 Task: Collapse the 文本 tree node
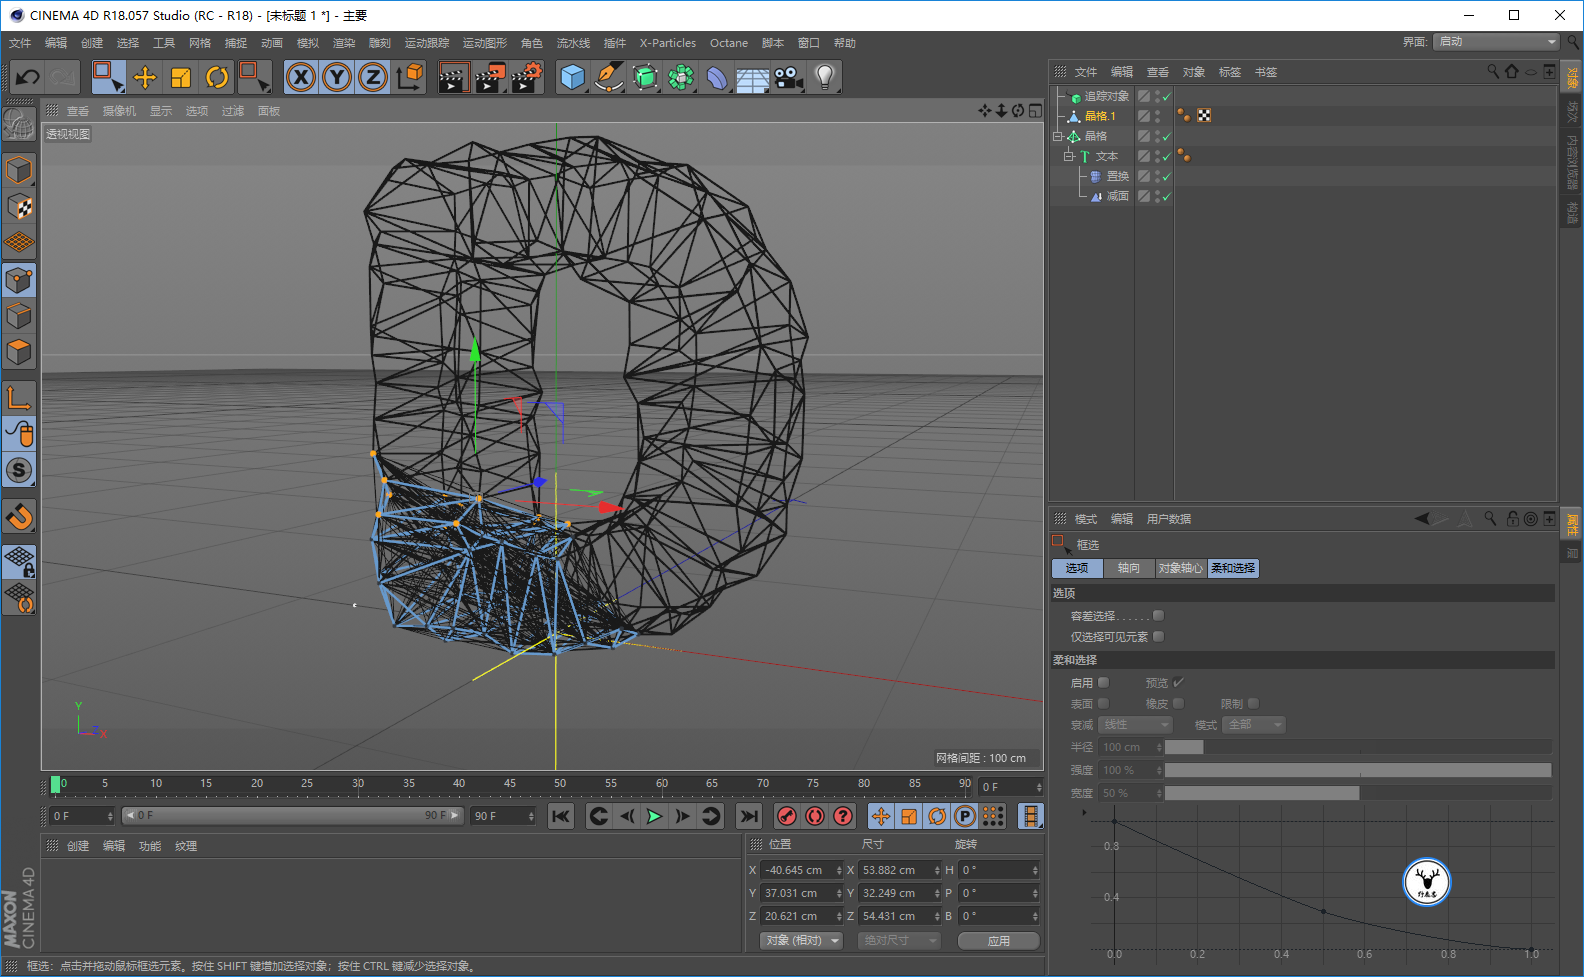pyautogui.click(x=1068, y=156)
